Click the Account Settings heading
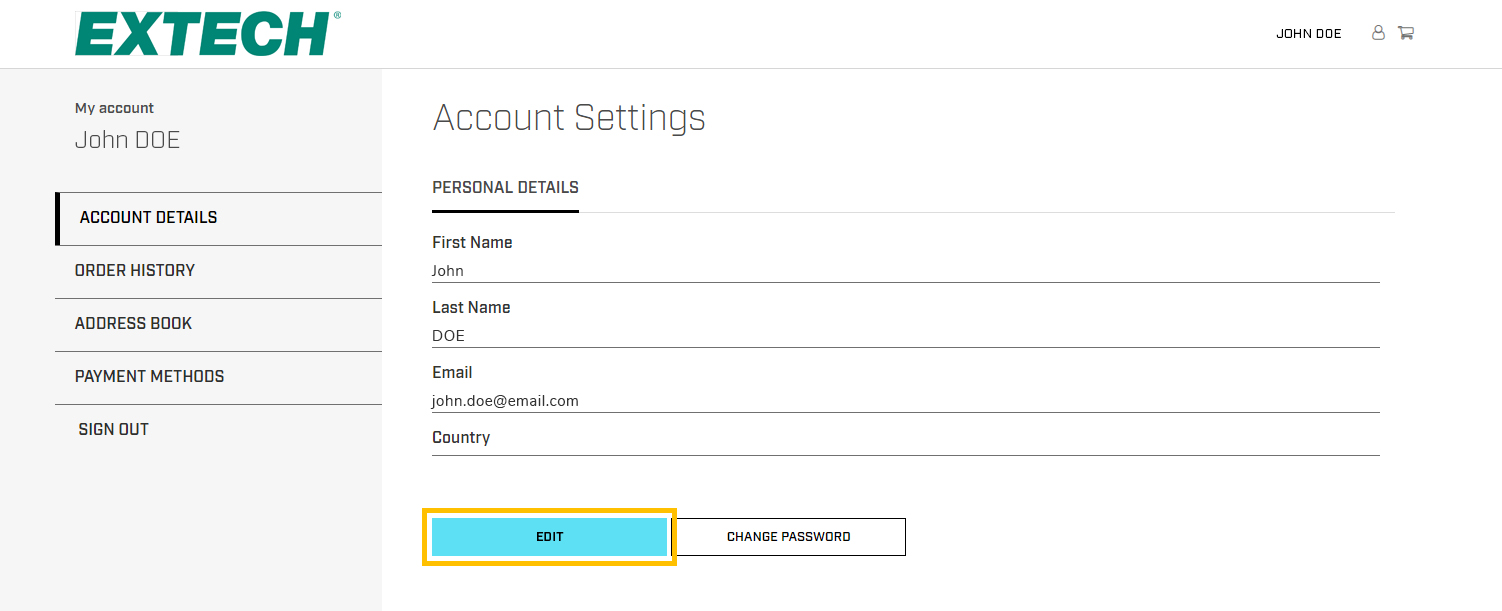This screenshot has width=1502, height=611. pyautogui.click(x=569, y=118)
